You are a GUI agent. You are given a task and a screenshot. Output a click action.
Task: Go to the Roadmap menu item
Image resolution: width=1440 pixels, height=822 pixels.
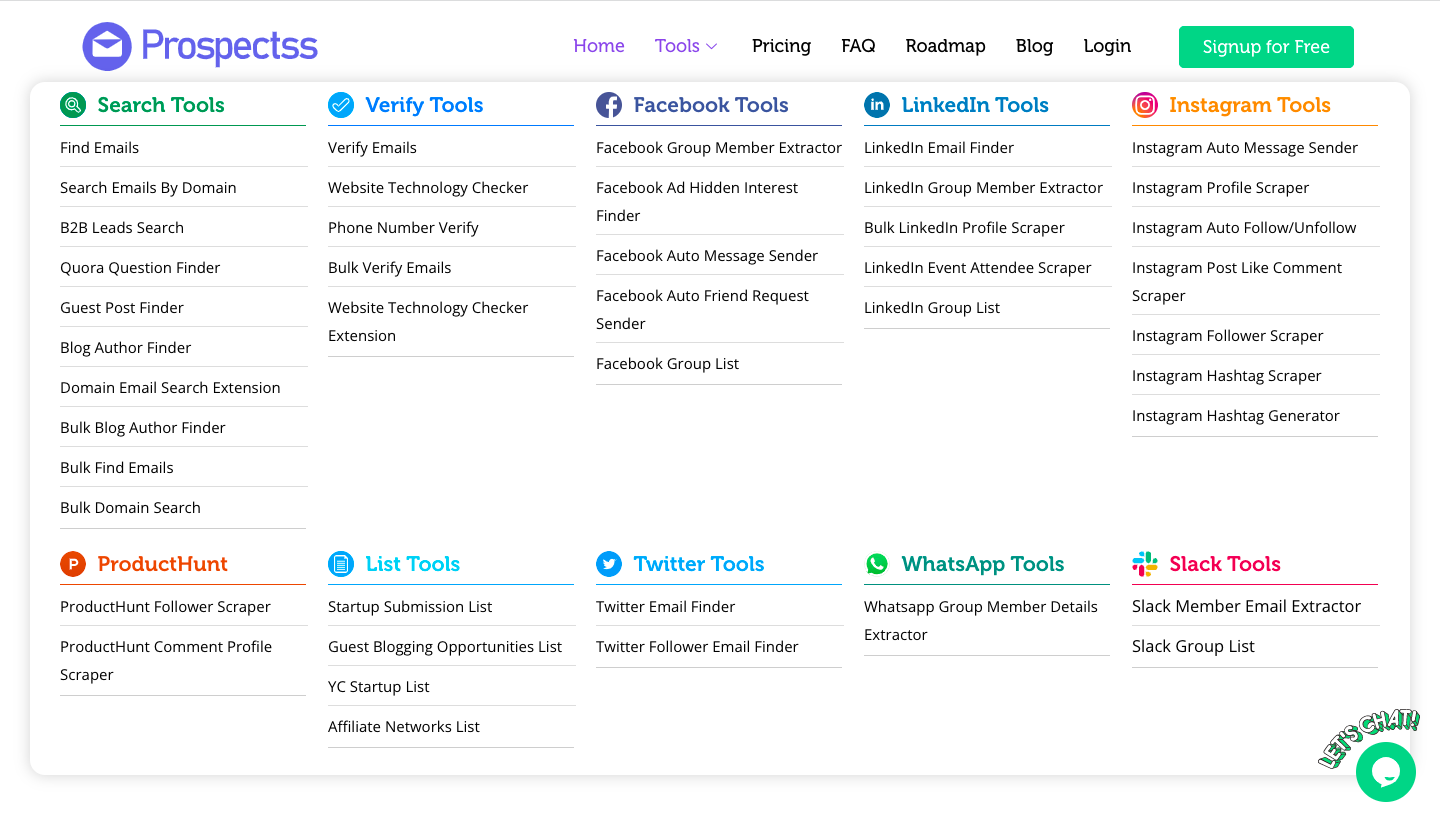tap(945, 46)
